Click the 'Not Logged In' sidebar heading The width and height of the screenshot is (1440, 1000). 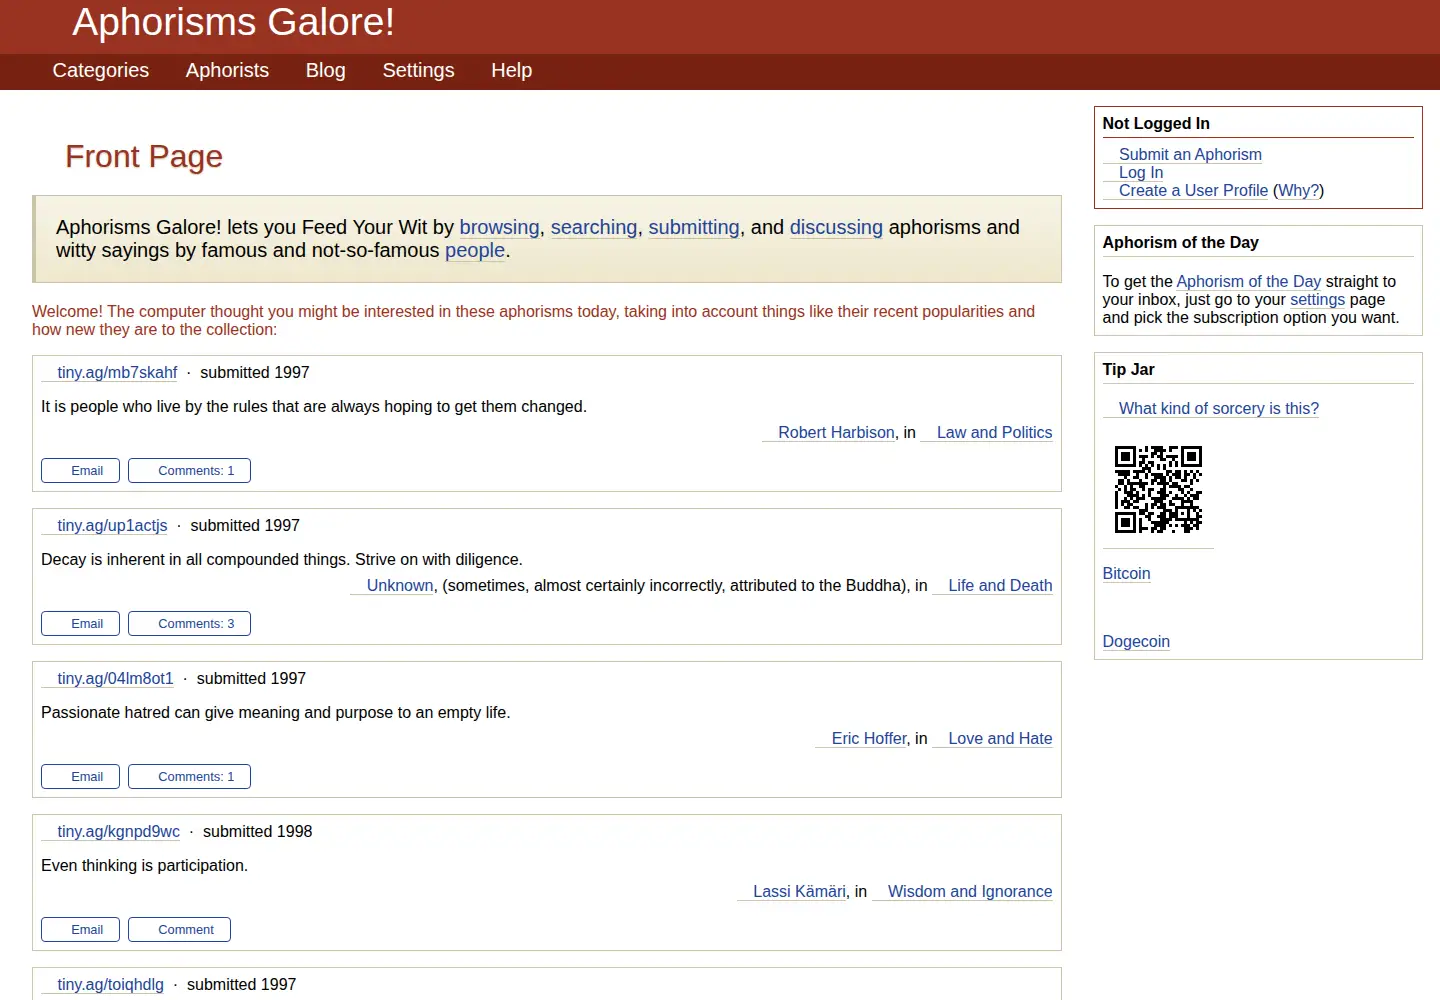(x=1156, y=123)
